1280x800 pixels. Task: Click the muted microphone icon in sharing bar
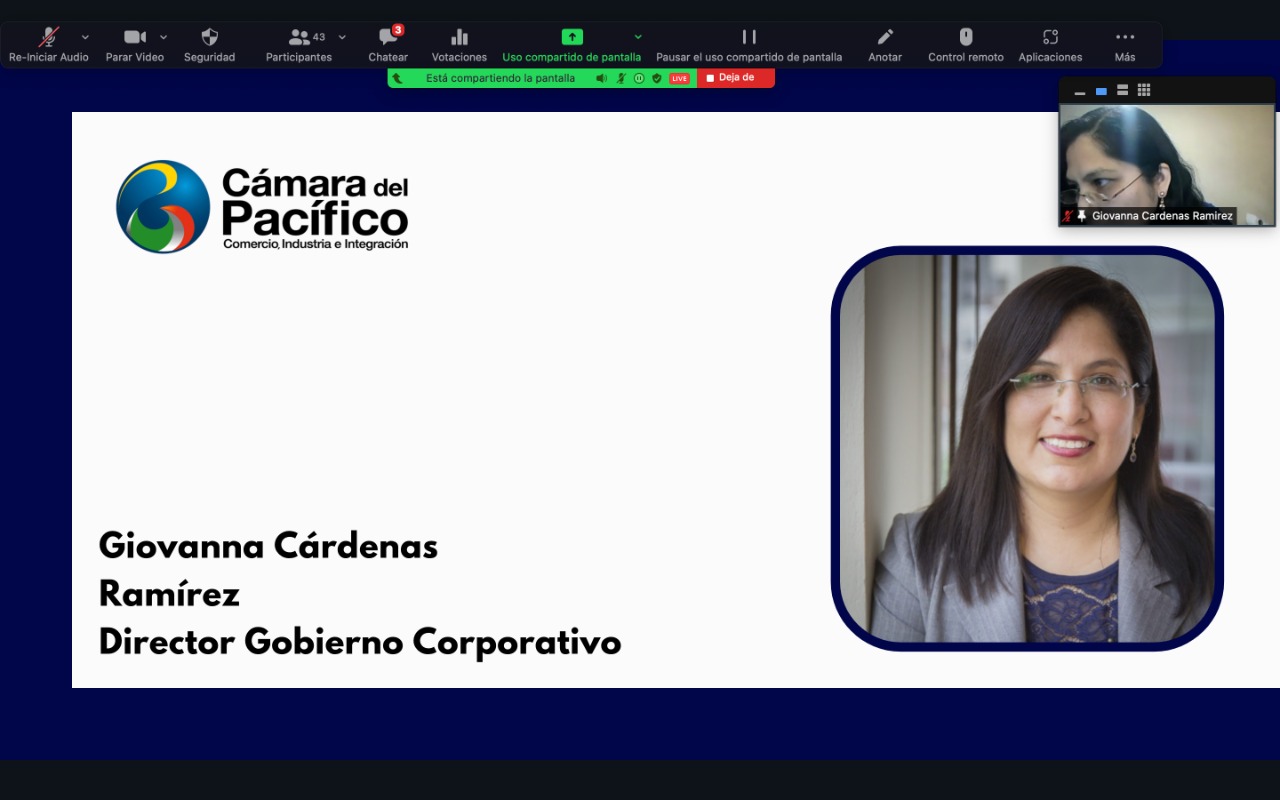(621, 78)
